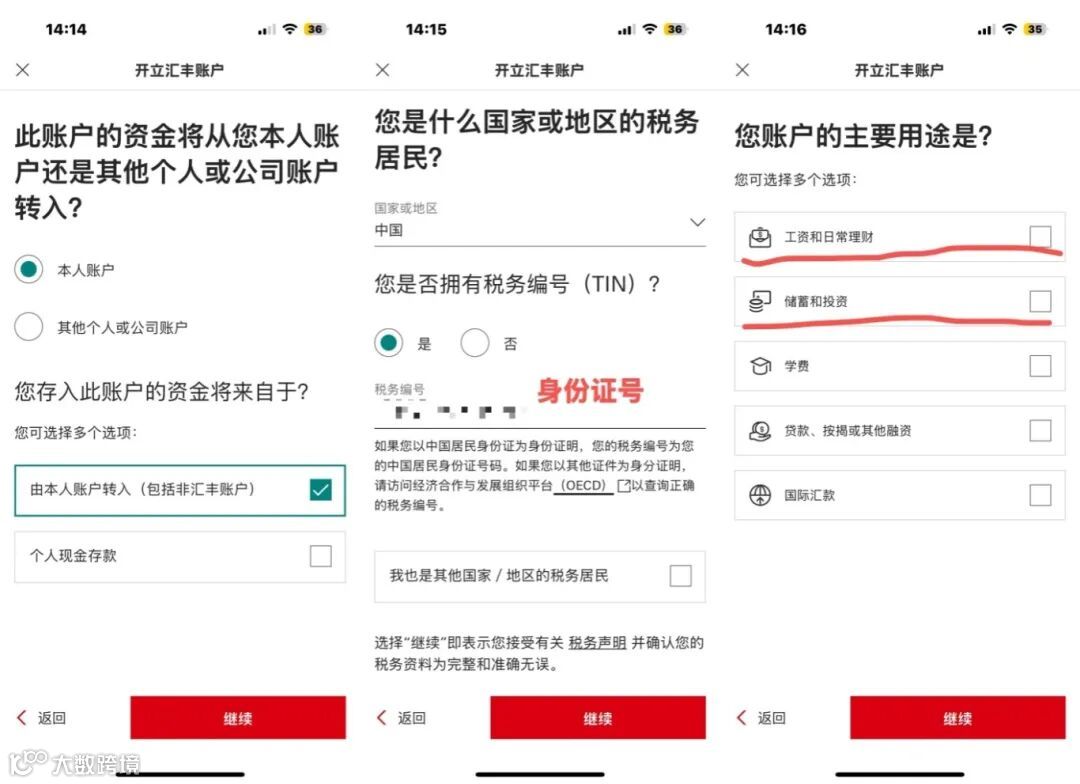Close the first screen showing time 14:14

click(x=23, y=70)
